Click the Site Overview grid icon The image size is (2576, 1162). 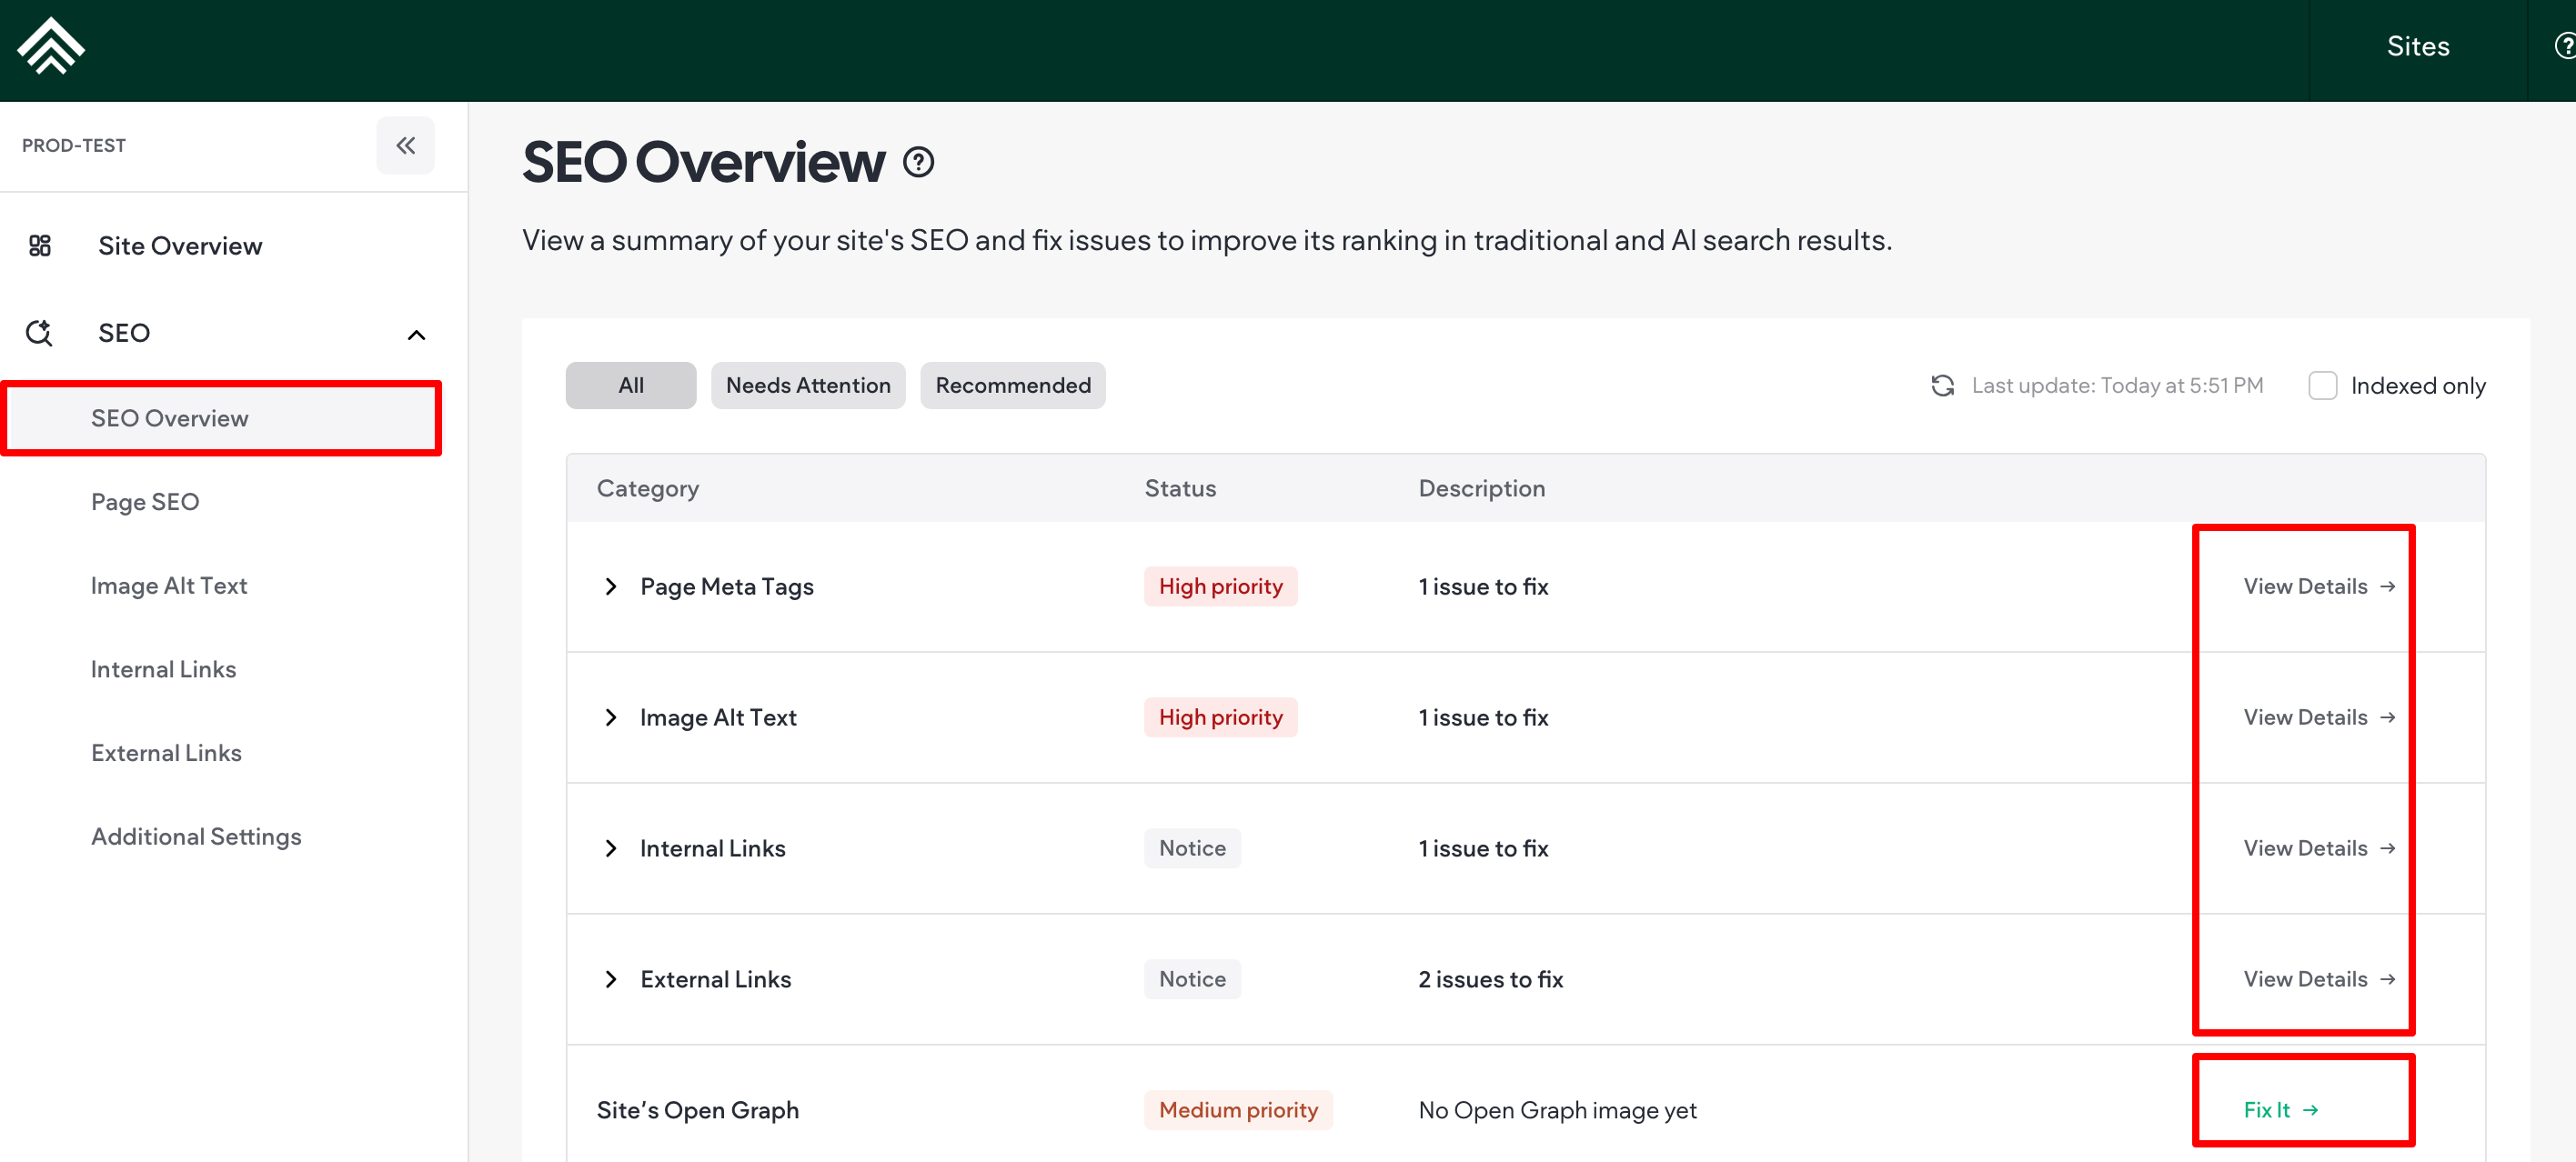point(40,246)
